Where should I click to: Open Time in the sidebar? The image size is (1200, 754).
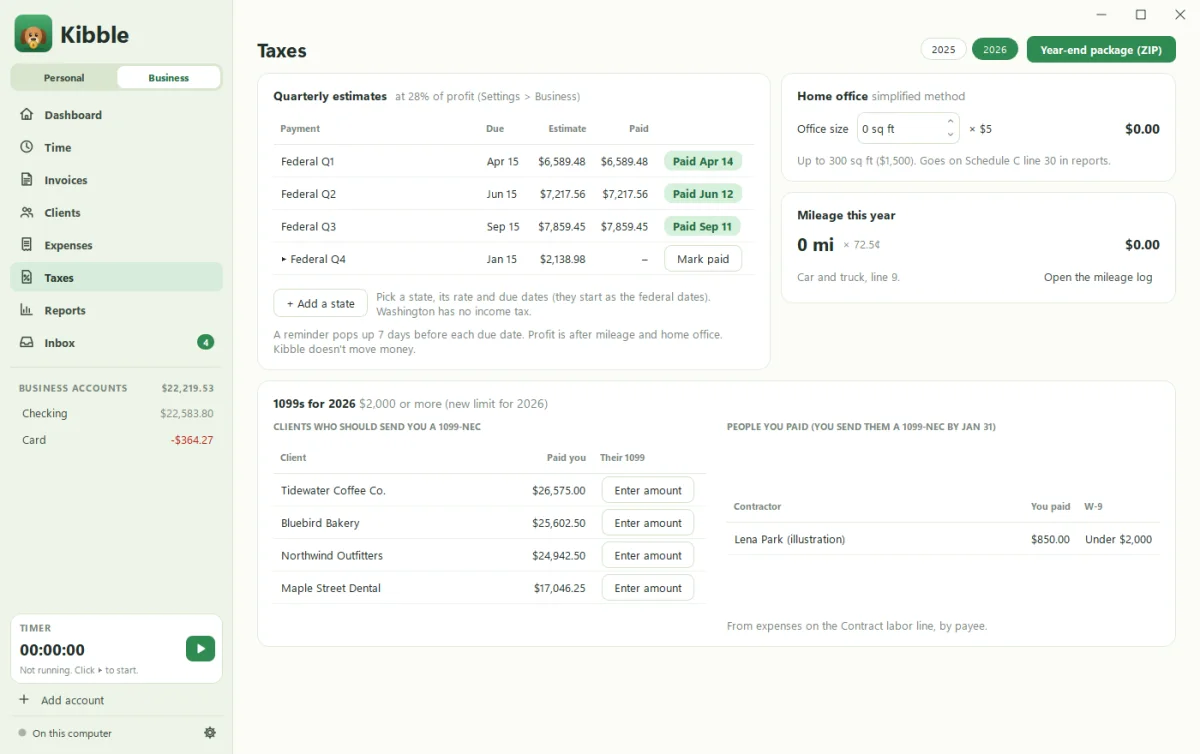pos(116,147)
